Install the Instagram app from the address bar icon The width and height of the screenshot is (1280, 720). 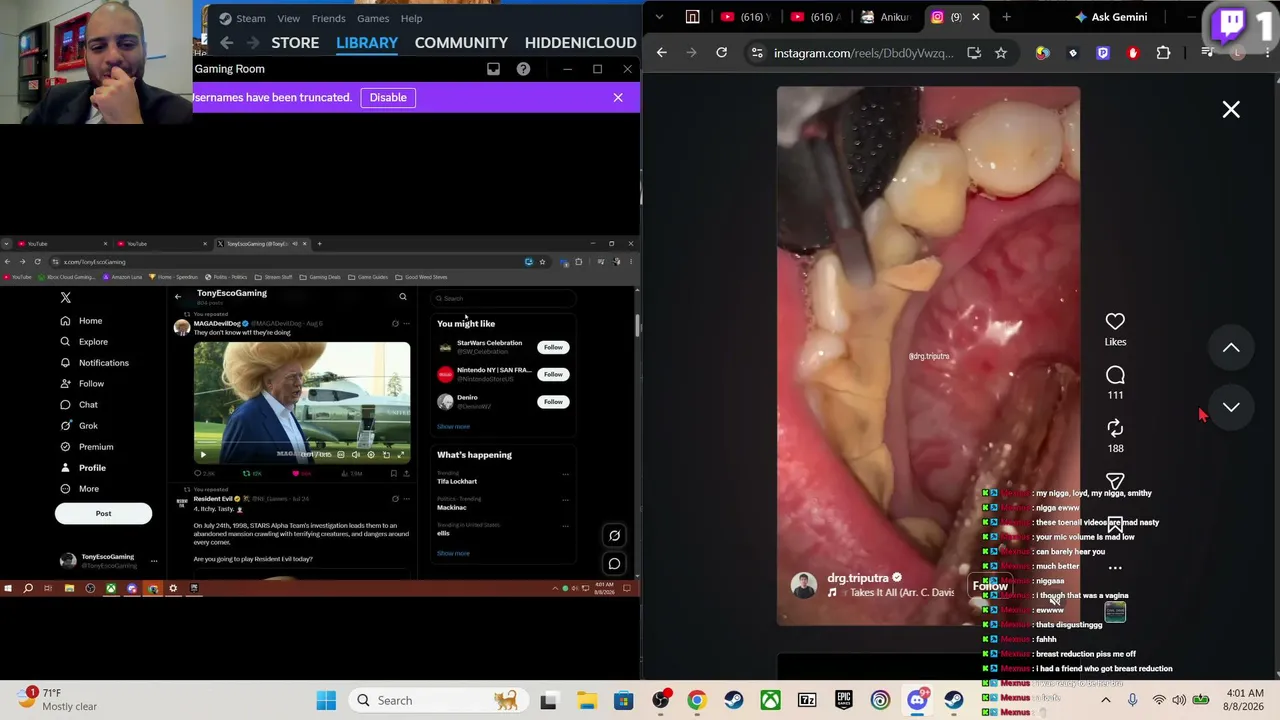pos(974,53)
